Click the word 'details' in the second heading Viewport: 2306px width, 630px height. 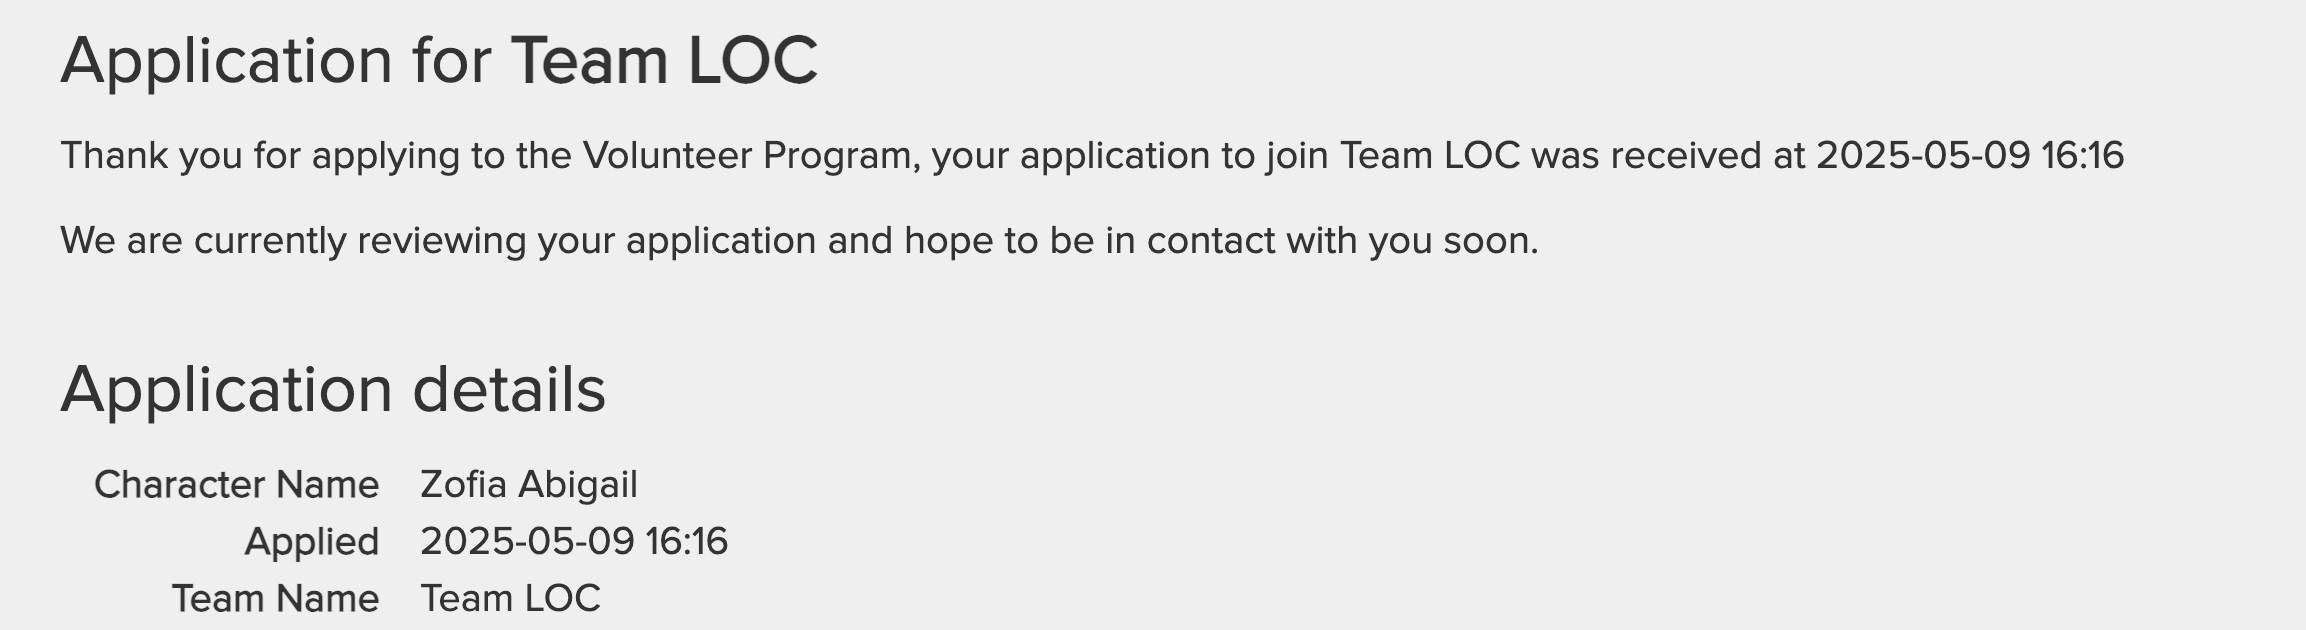click(x=509, y=389)
